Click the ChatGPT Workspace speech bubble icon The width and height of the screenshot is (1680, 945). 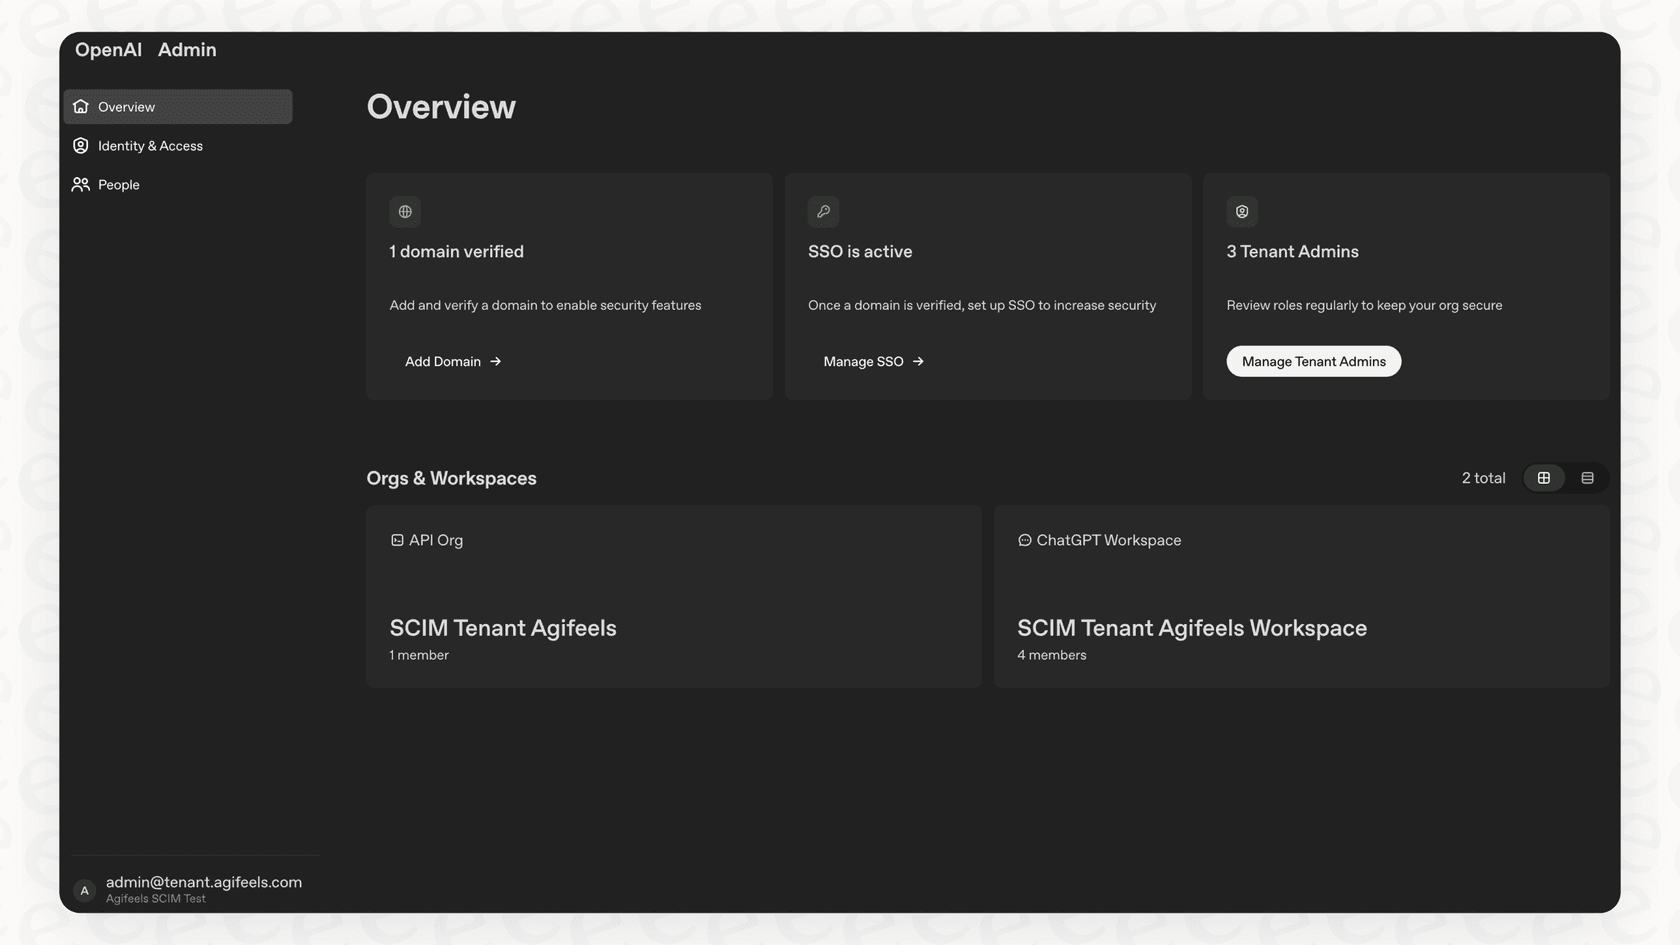coord(1024,539)
